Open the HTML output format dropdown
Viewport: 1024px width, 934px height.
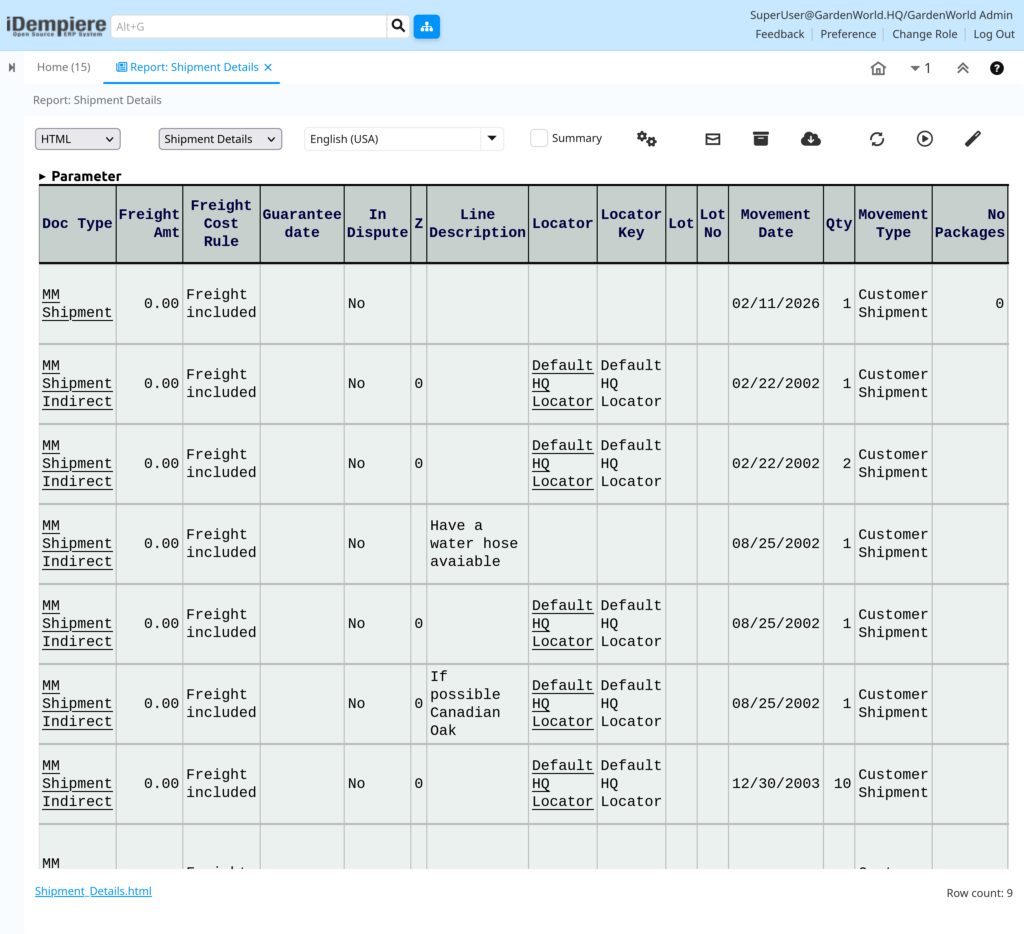coord(78,139)
